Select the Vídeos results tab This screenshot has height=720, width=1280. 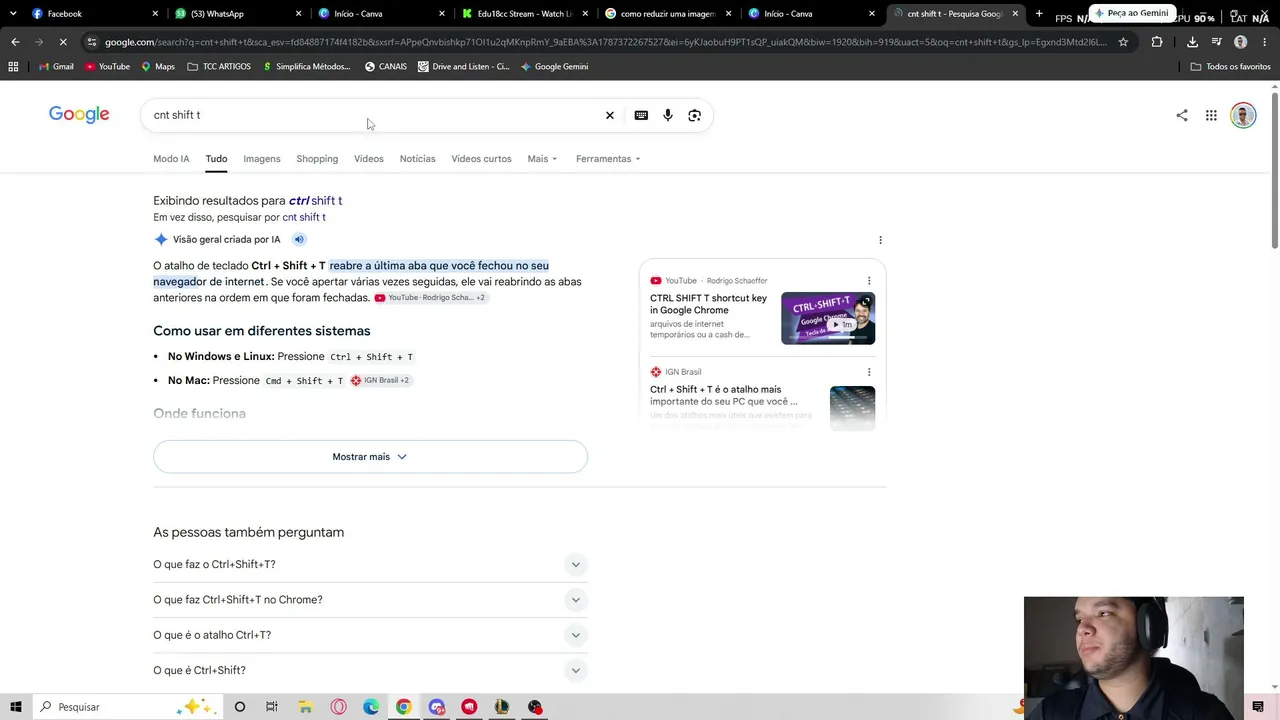(x=368, y=159)
